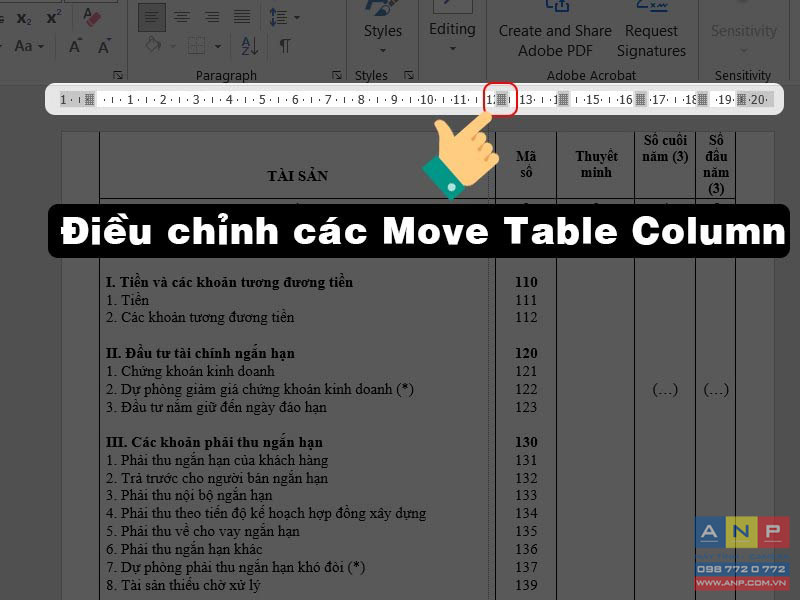Click "2. Các khoản tương đương tiền"
Viewport: 800px width, 600px height.
[x=200, y=317]
